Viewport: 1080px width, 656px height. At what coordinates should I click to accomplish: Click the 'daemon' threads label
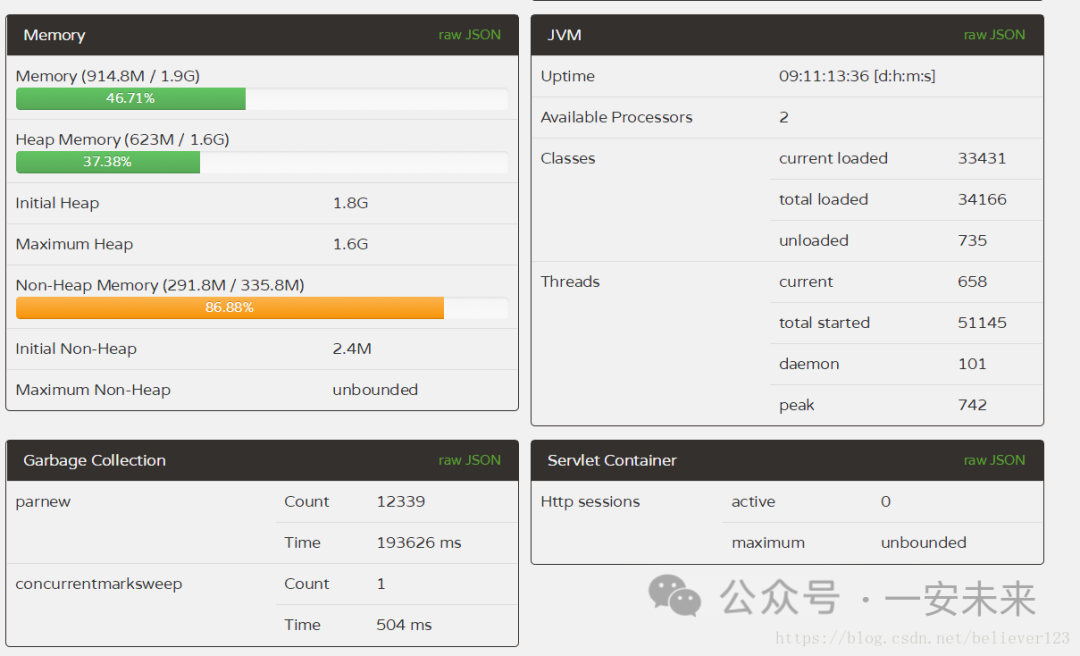(809, 364)
